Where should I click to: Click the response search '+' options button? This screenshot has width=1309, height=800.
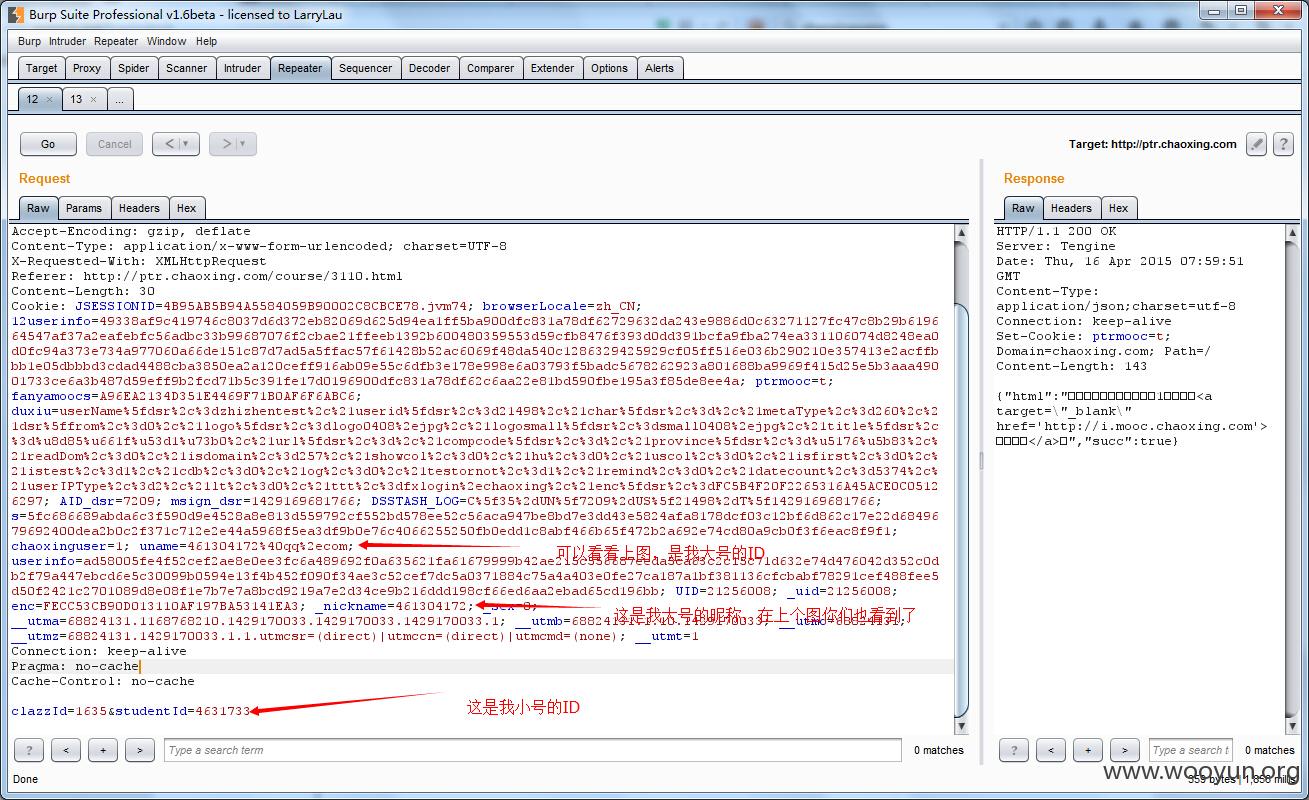pos(1087,750)
